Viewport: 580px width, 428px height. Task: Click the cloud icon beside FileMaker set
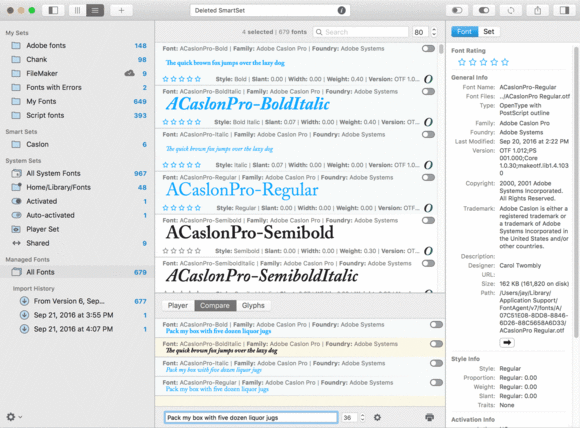click(129, 73)
